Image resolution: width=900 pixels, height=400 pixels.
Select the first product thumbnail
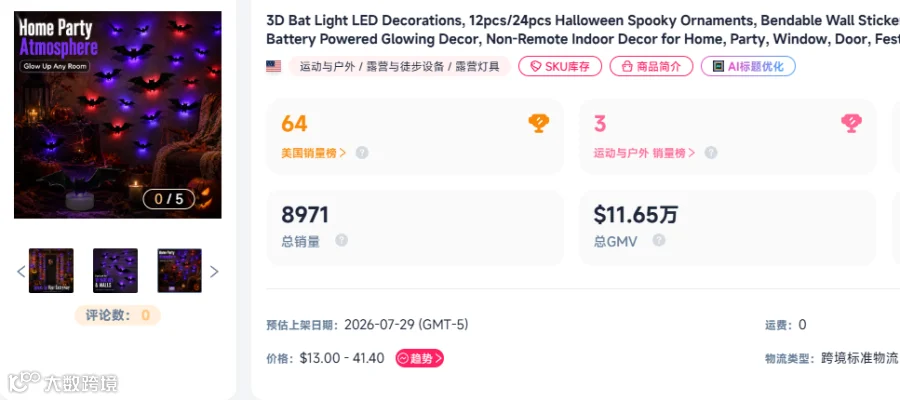(51, 270)
